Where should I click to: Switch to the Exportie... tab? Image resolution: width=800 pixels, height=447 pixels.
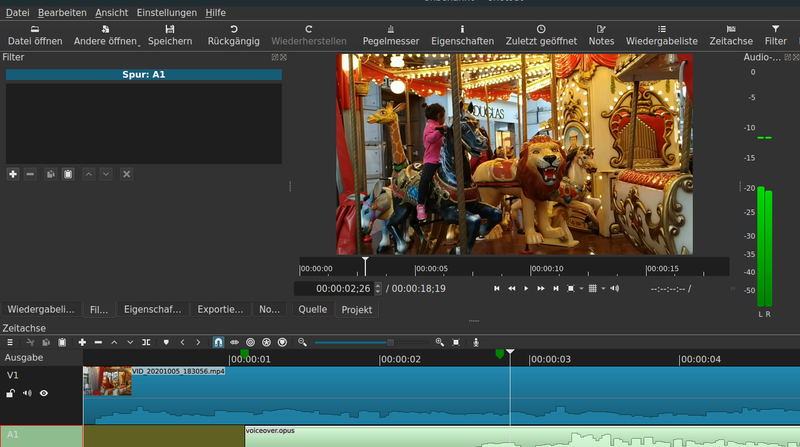[x=220, y=309]
